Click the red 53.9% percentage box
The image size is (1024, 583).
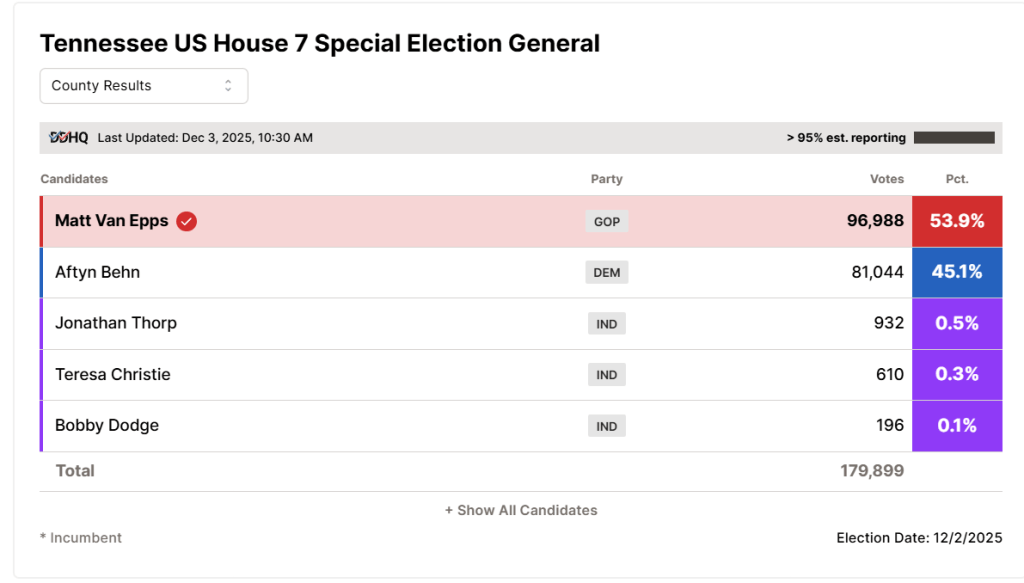pos(957,221)
